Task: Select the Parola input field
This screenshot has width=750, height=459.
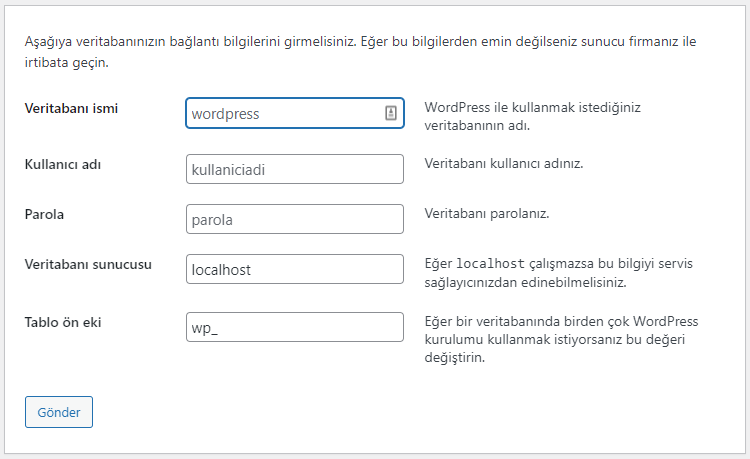Action: [294, 220]
